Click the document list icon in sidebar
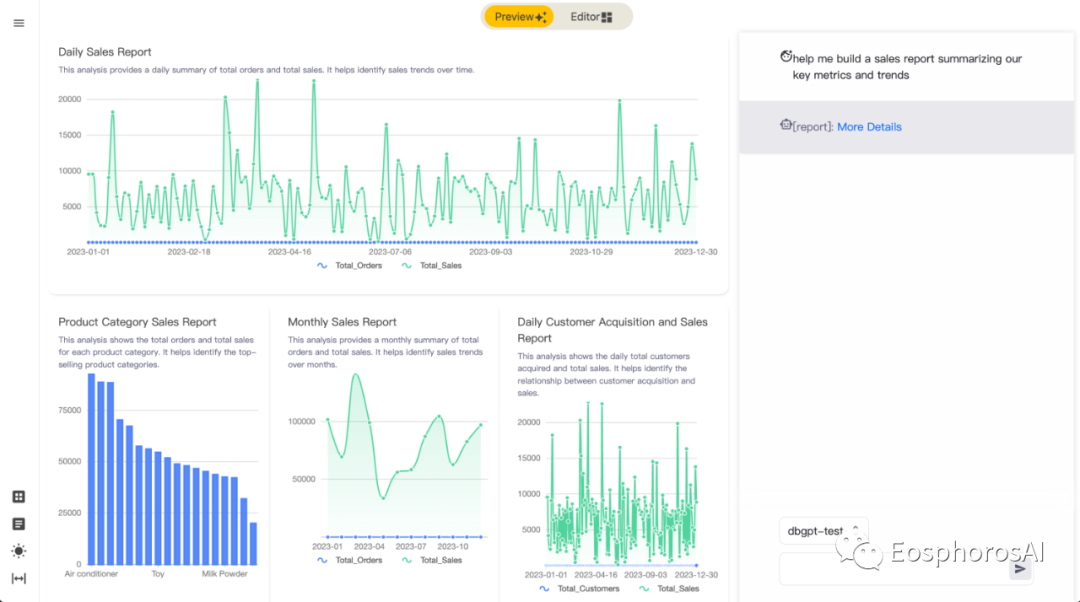This screenshot has height=602, width=1080. click(19, 524)
